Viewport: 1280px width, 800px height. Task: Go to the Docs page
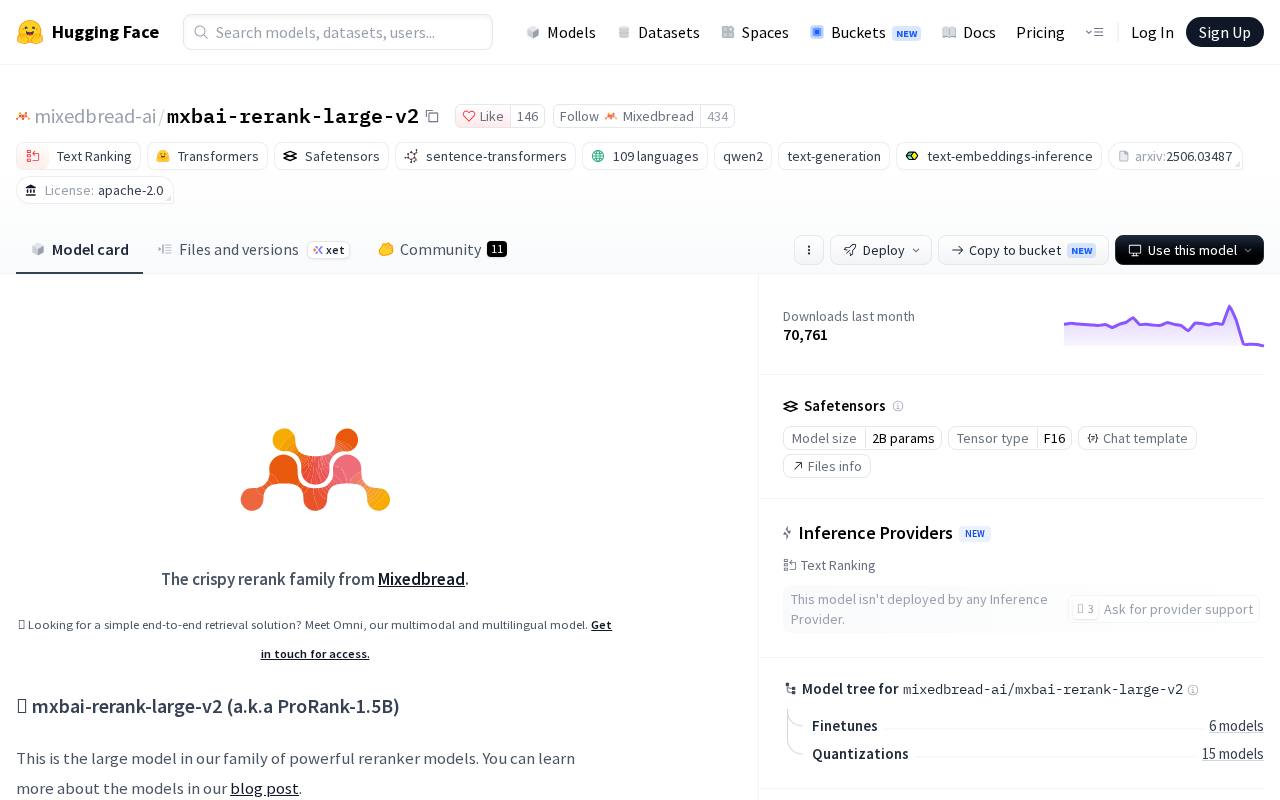[x=969, y=32]
